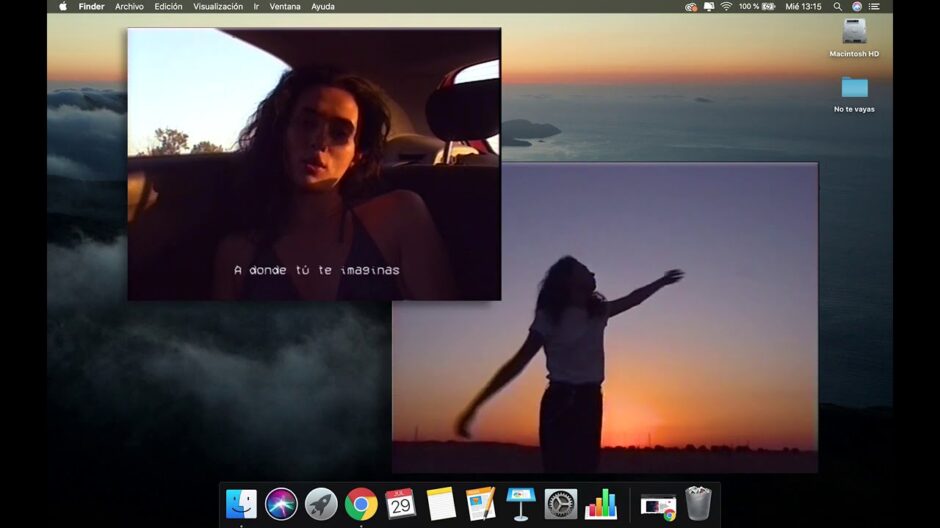The image size is (940, 528).
Task: Launch Keynote from the Dock
Action: pyautogui.click(x=521, y=504)
